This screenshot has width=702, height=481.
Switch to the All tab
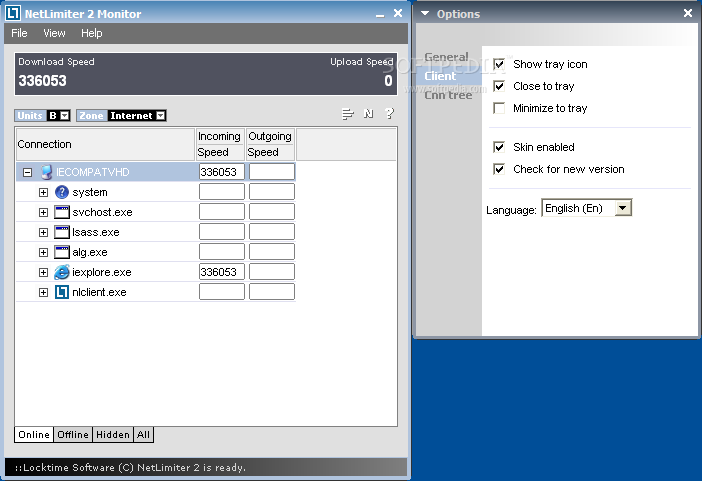point(143,434)
